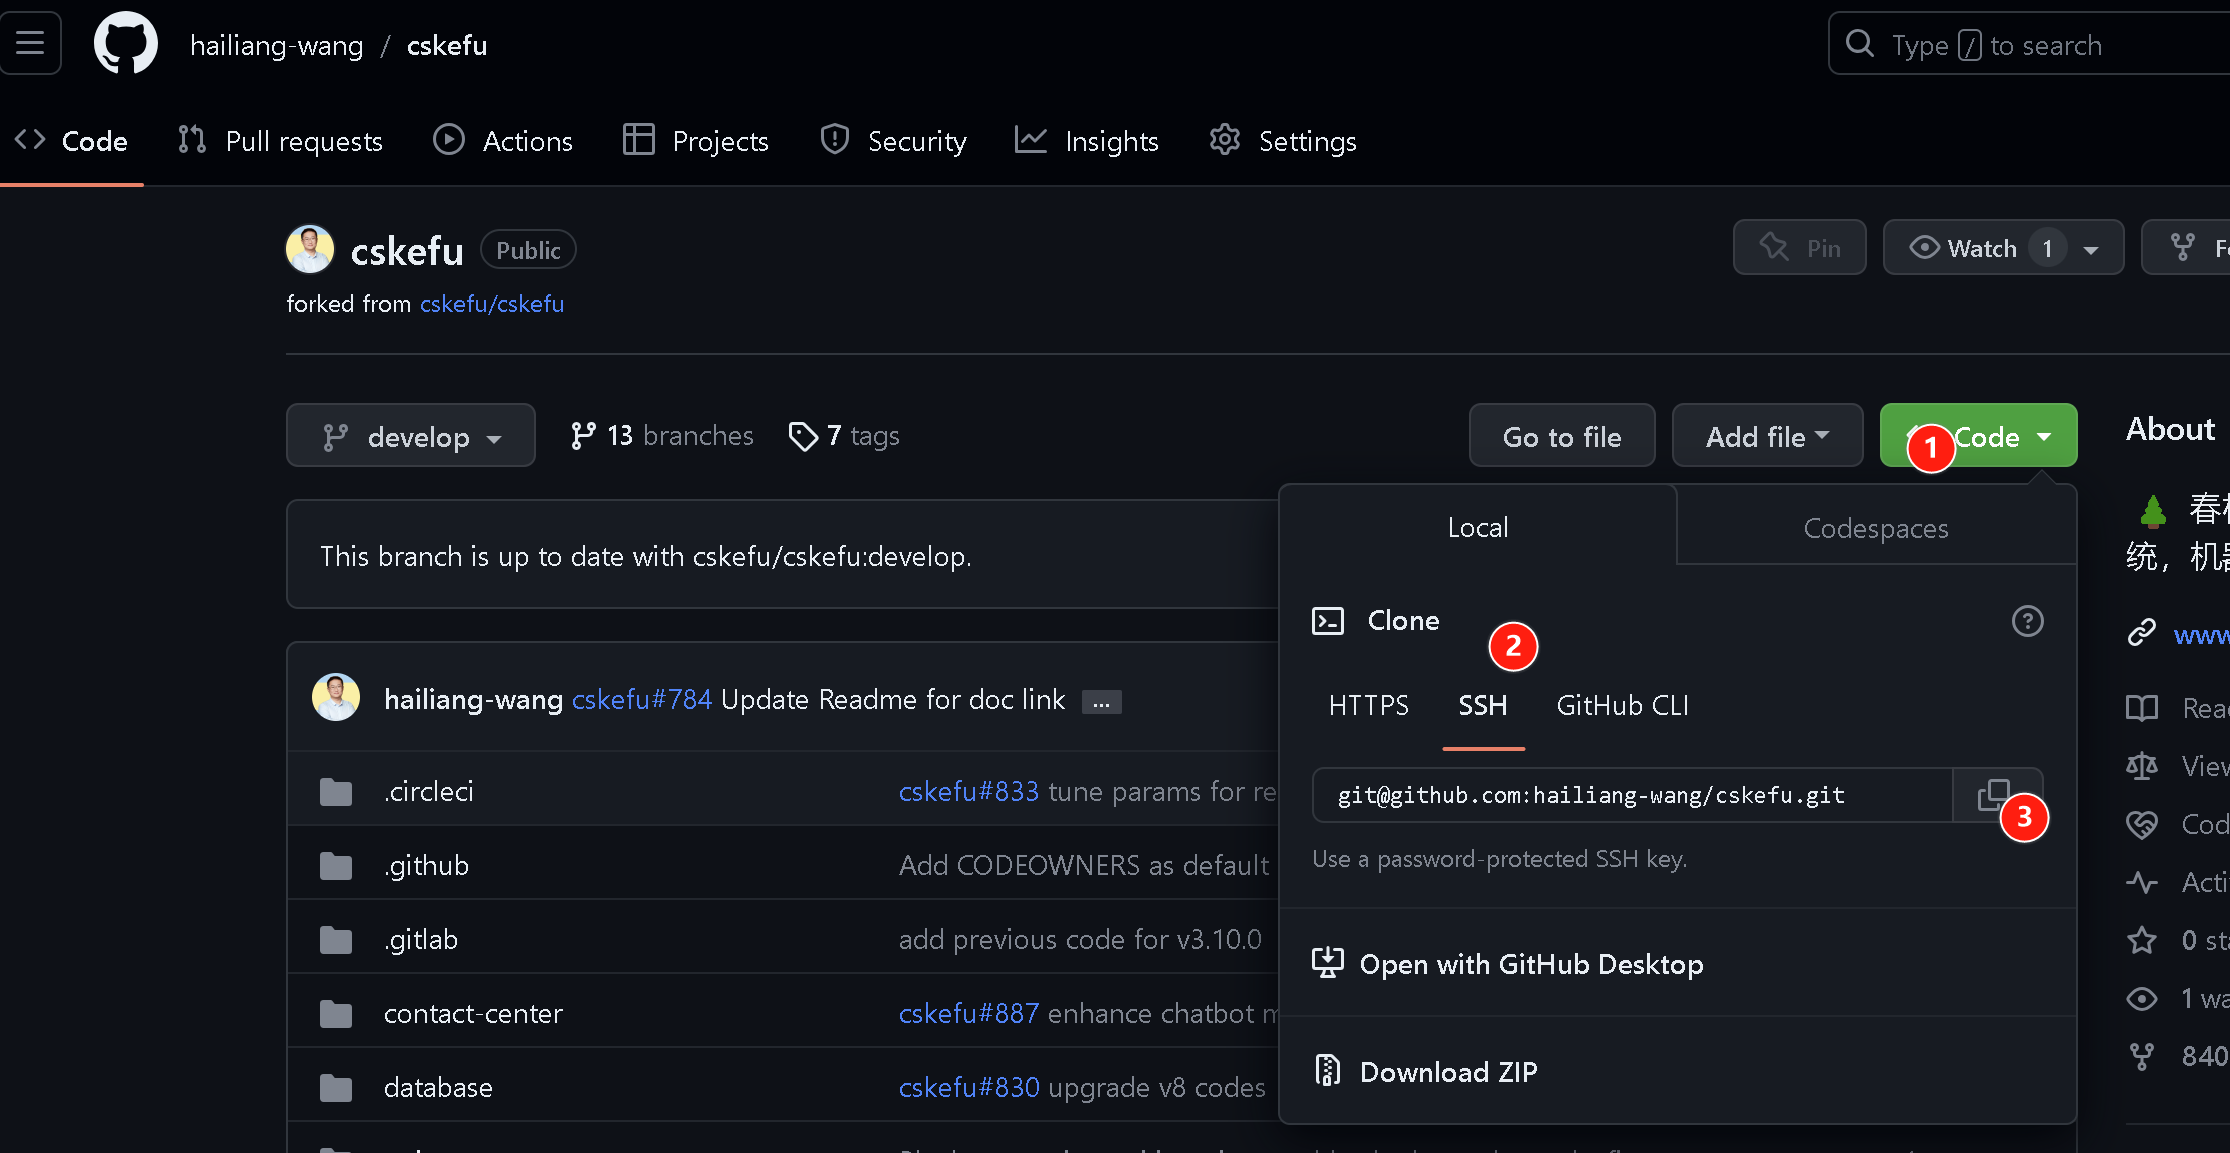Click the Readme book icon in About

[2141, 708]
